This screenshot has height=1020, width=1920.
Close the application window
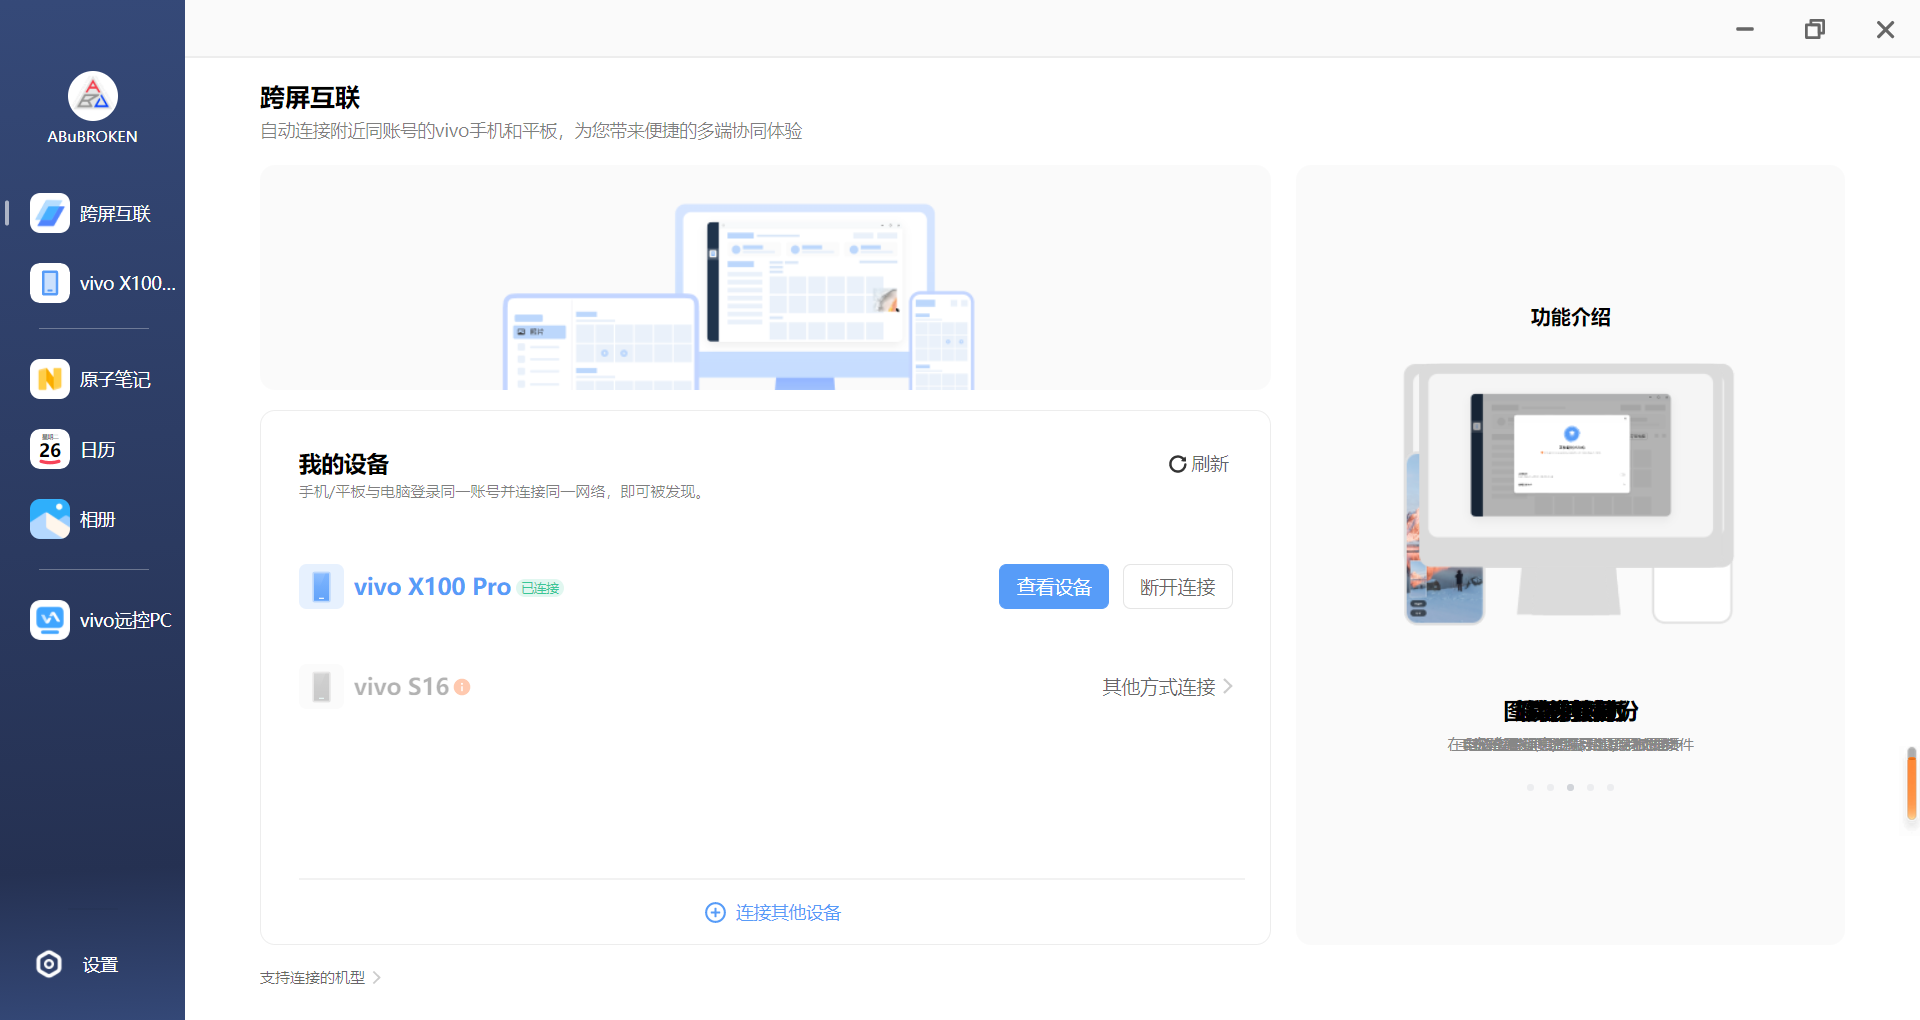pos(1885,29)
